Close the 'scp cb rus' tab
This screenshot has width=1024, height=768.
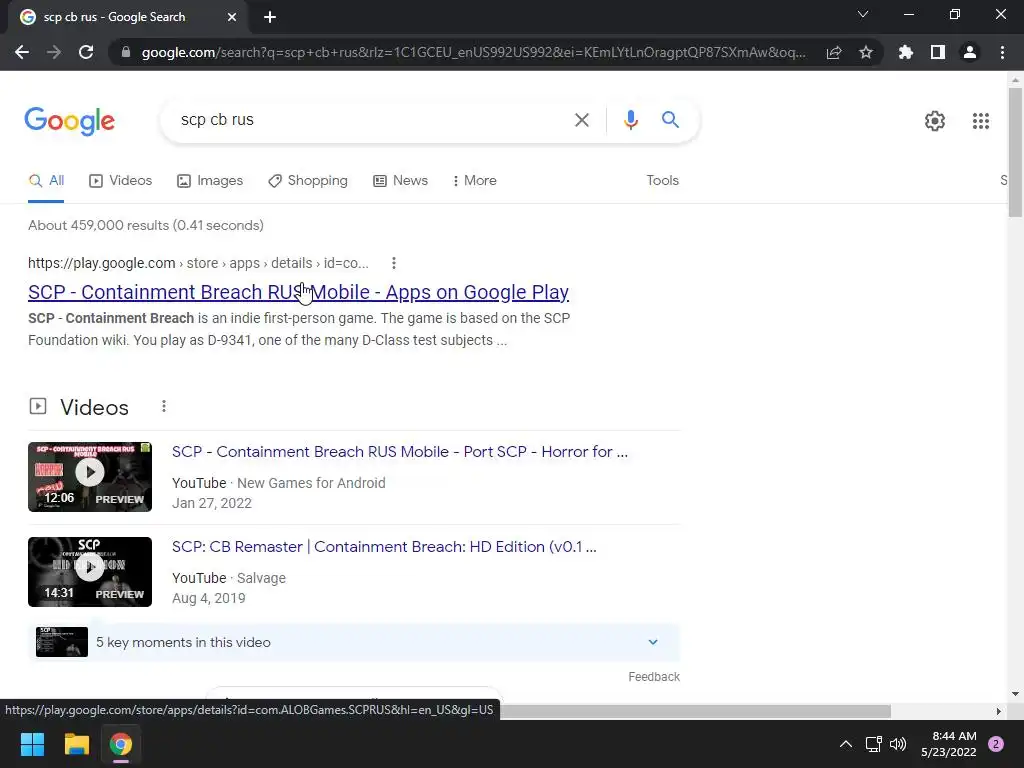(232, 17)
